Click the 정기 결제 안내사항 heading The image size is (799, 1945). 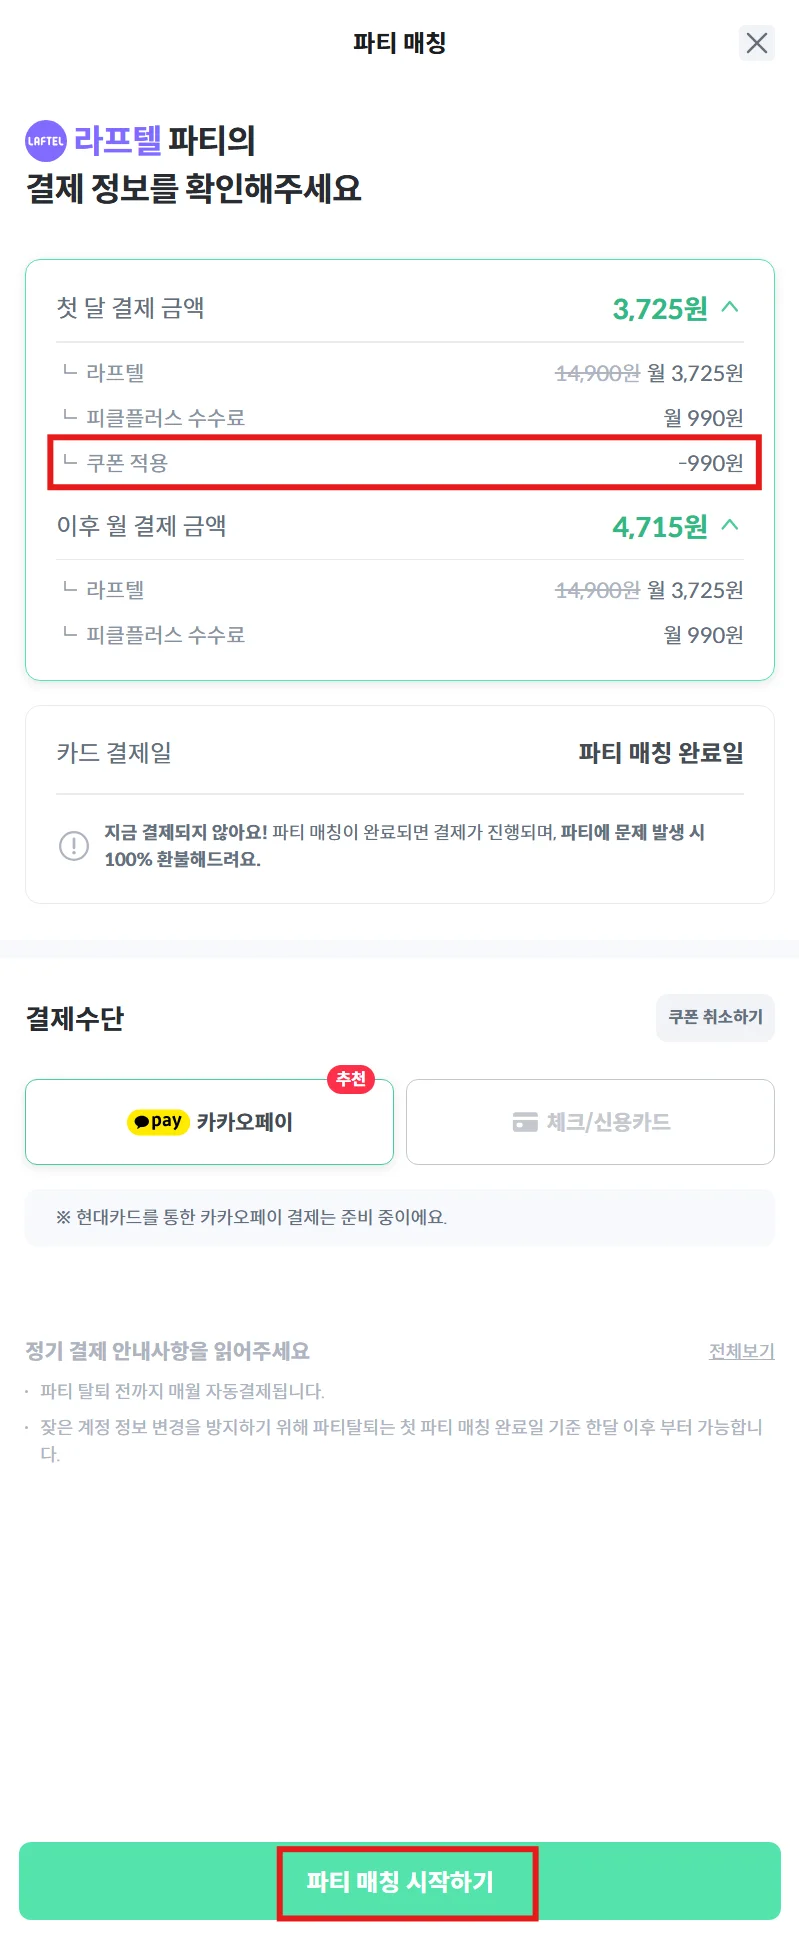click(168, 1351)
